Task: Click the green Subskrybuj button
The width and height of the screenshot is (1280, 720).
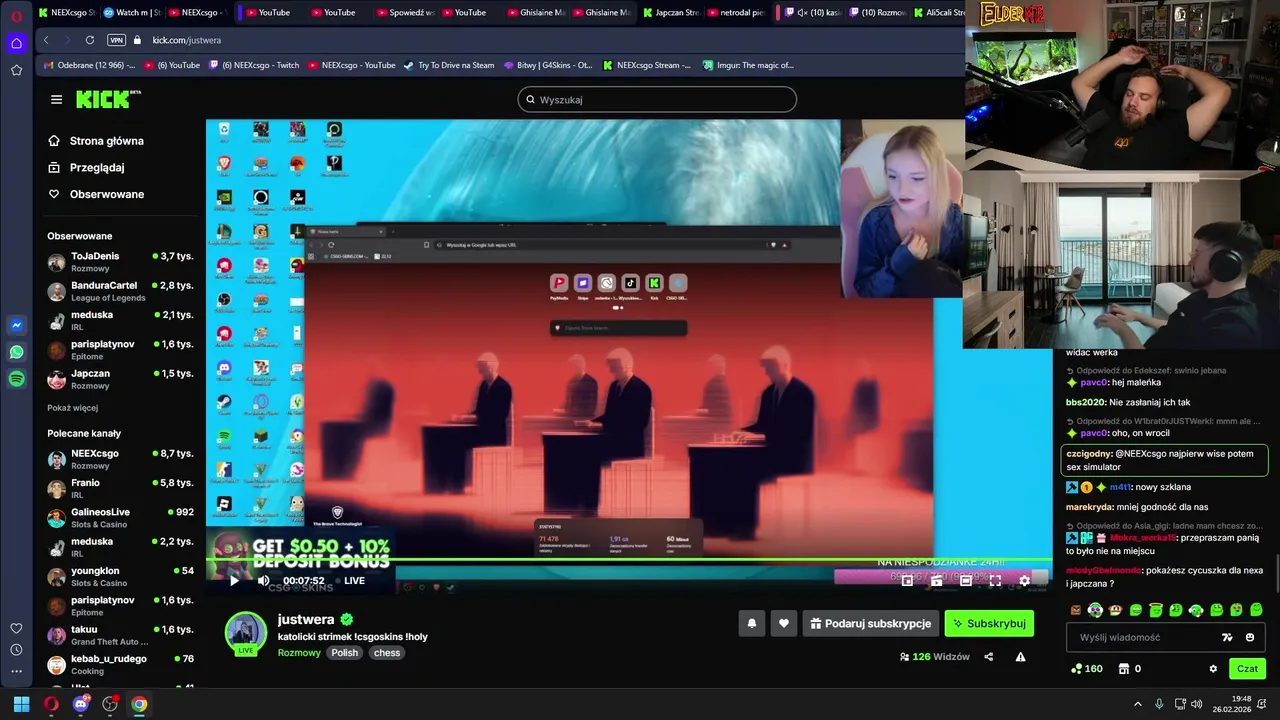Action: coord(989,623)
